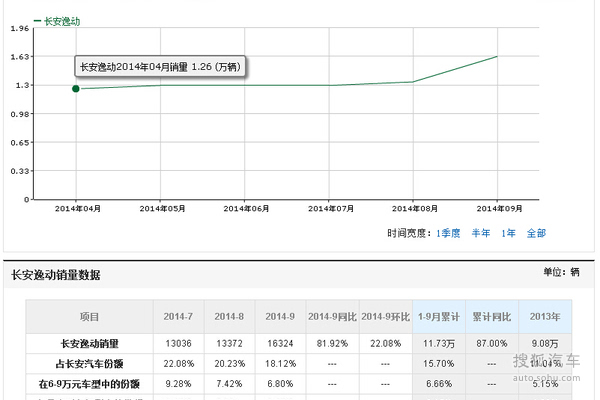600x400 pixels.
Task: Set time width to 半年
Action: tap(481, 233)
